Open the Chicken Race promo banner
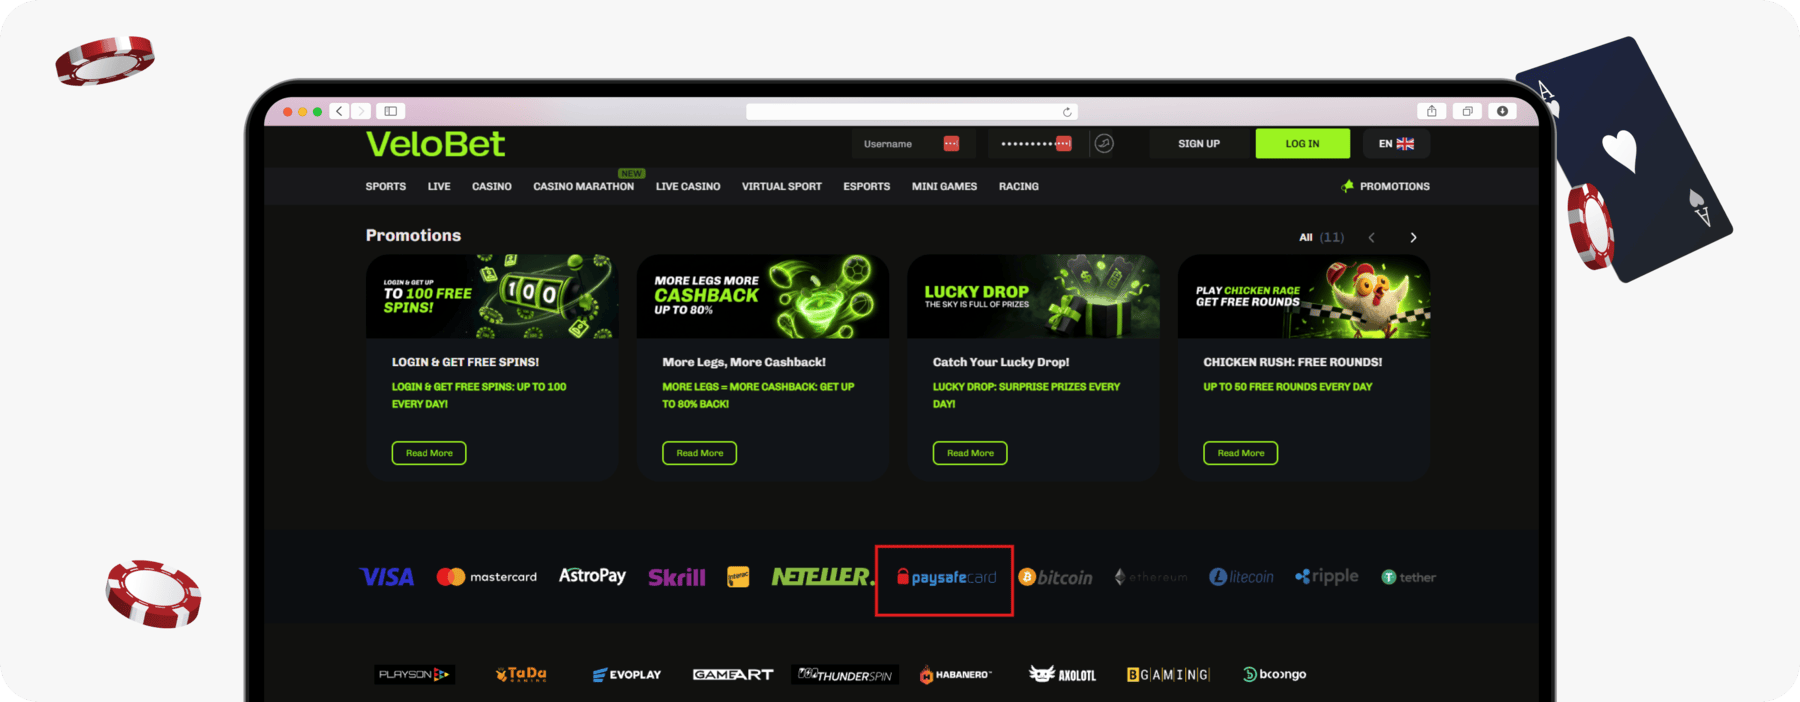 [x=1304, y=296]
